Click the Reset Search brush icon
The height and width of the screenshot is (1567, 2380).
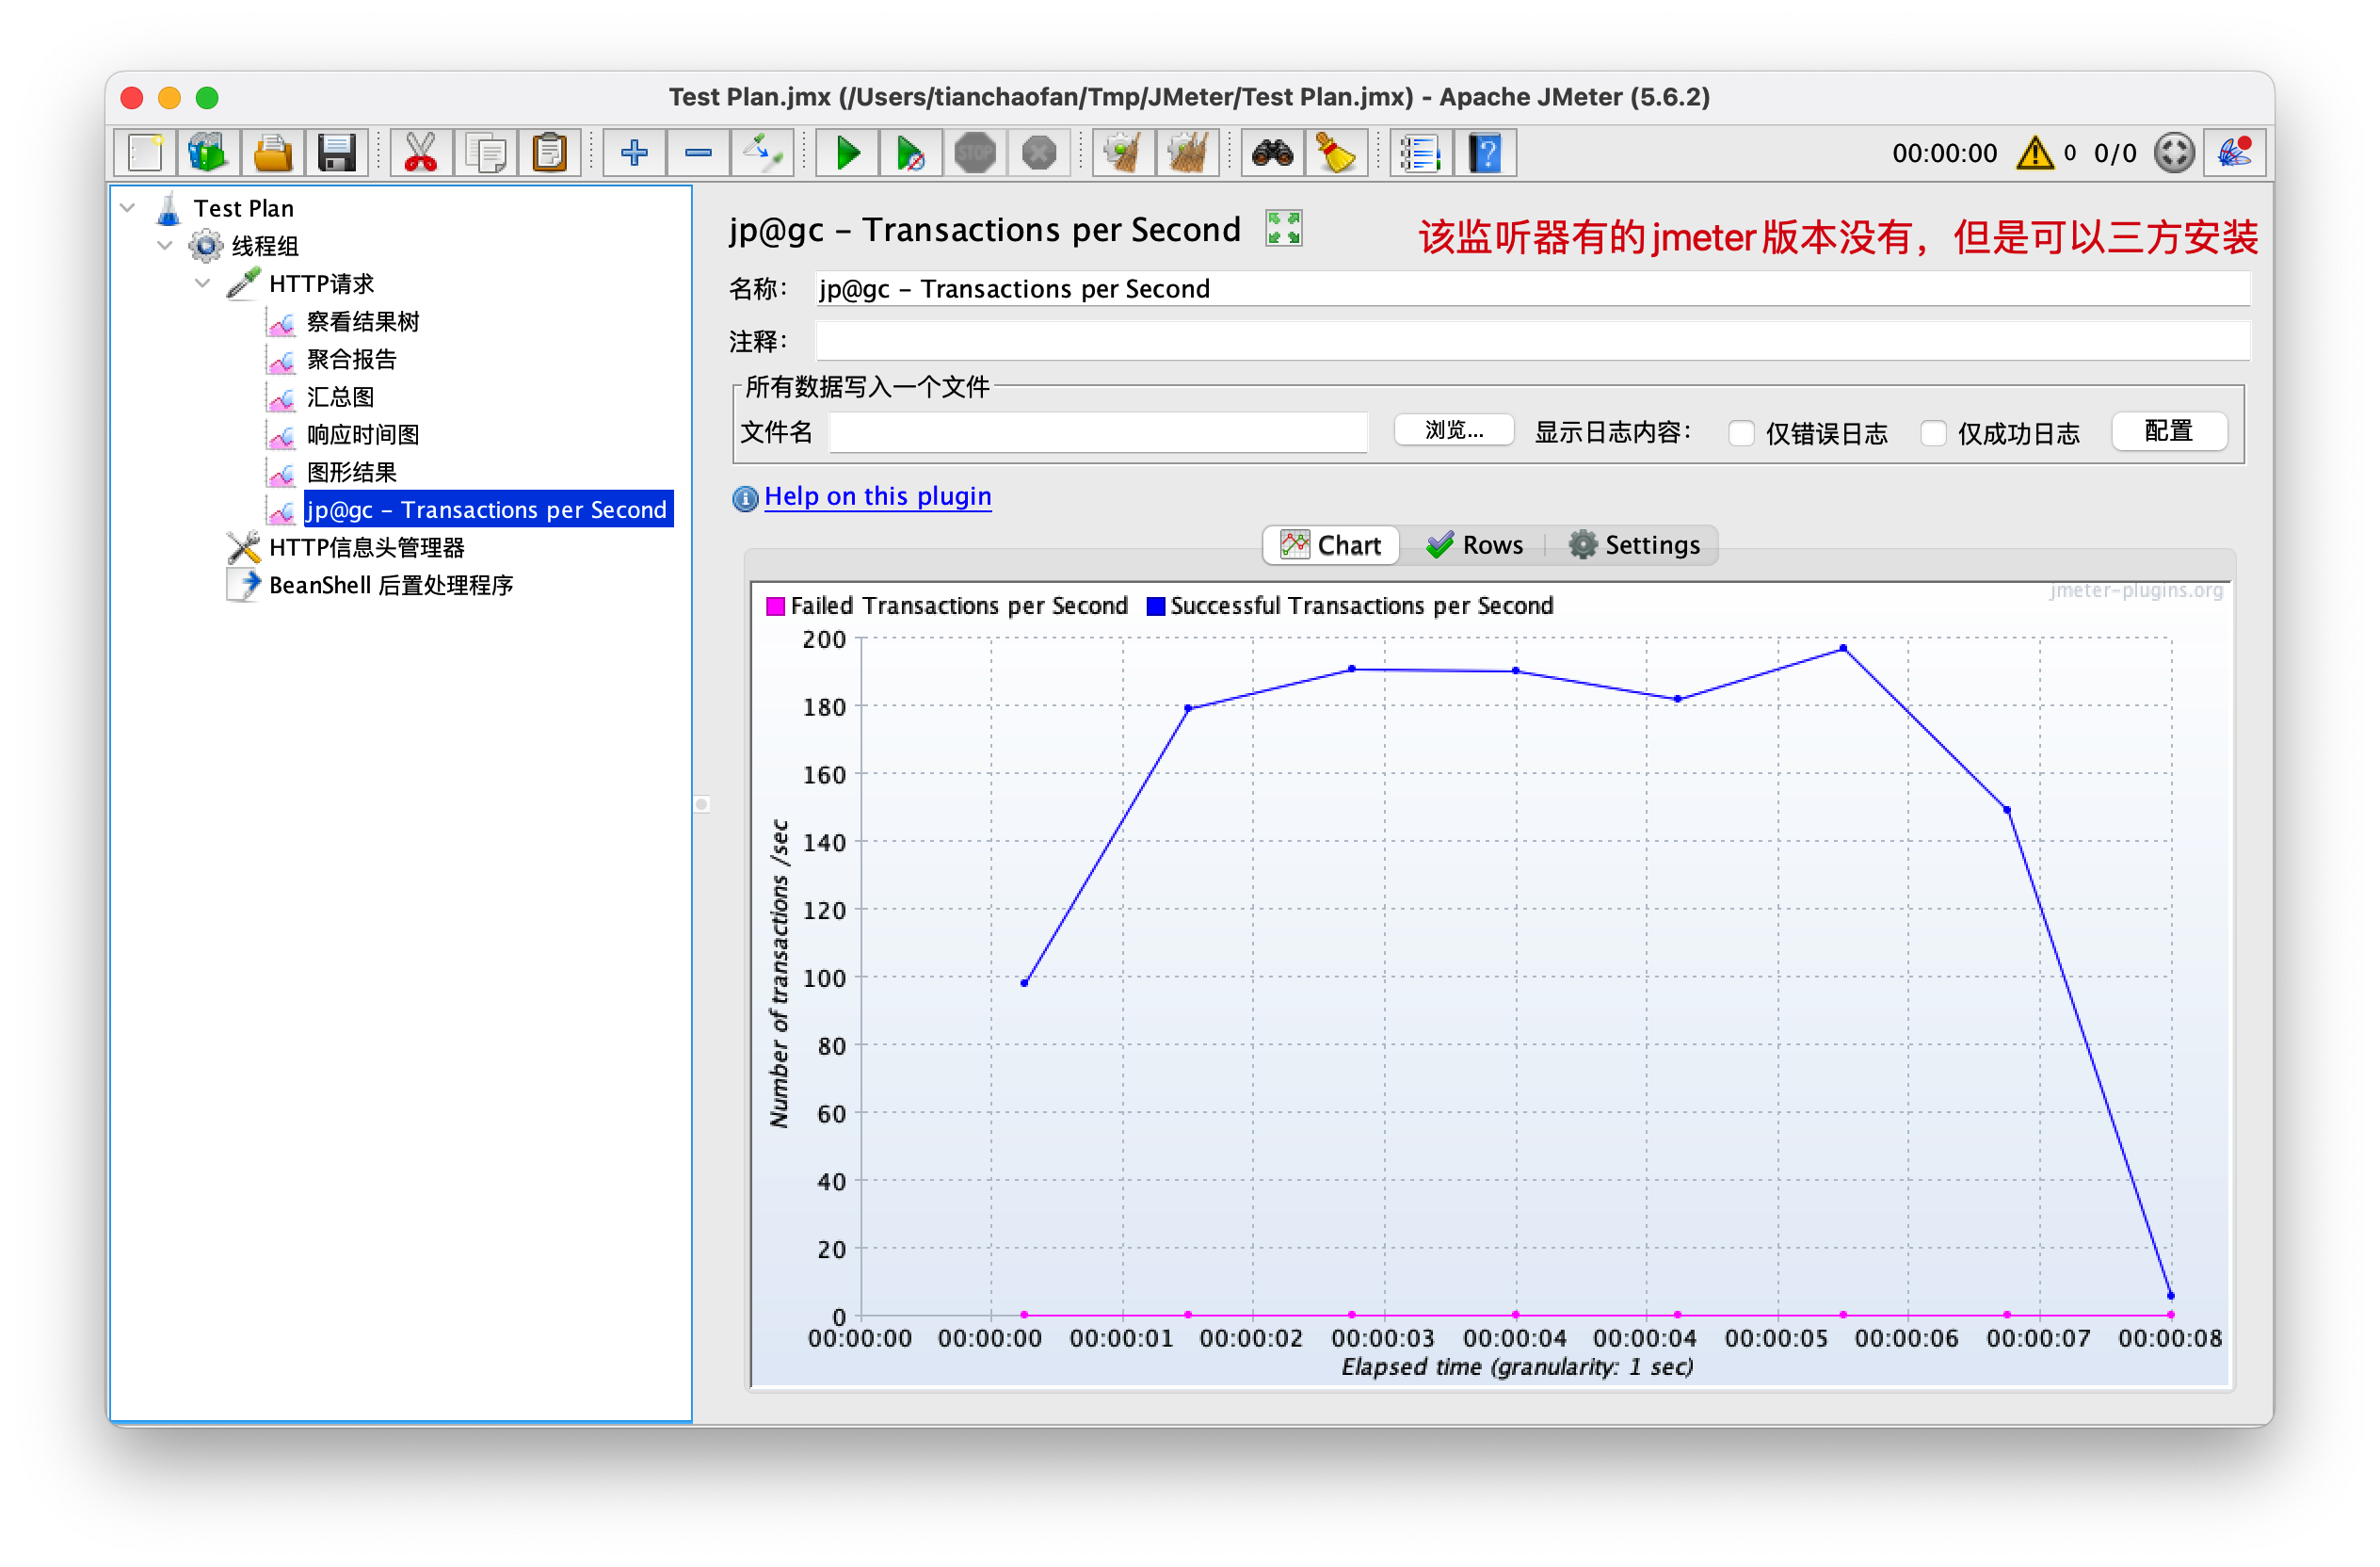[1337, 153]
